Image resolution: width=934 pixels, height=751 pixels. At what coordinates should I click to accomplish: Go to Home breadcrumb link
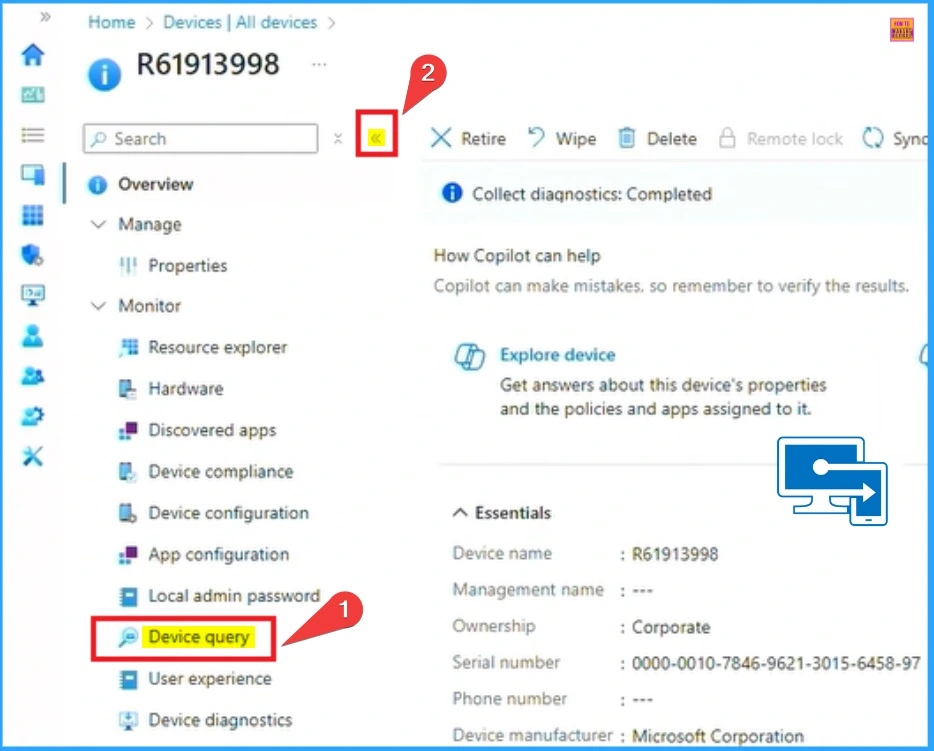(x=111, y=23)
